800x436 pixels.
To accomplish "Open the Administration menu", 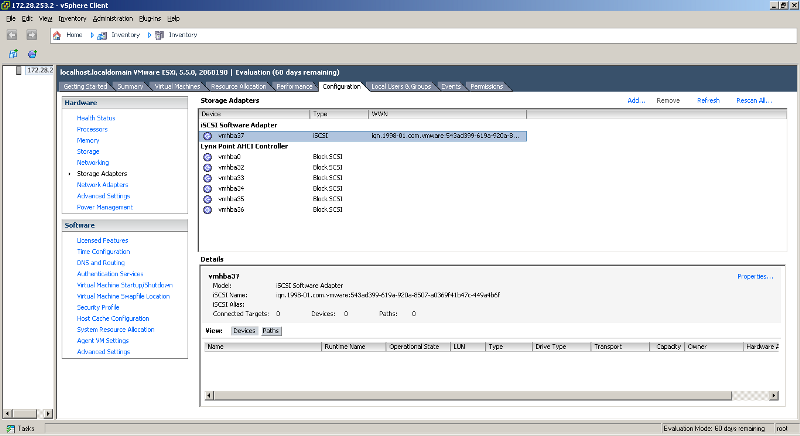I will point(113,18).
